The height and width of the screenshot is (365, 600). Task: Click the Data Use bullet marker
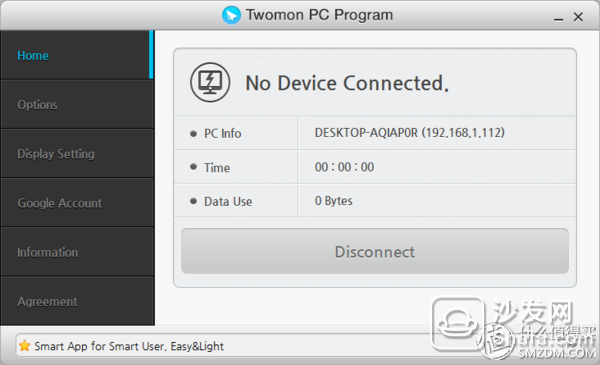click(x=193, y=201)
